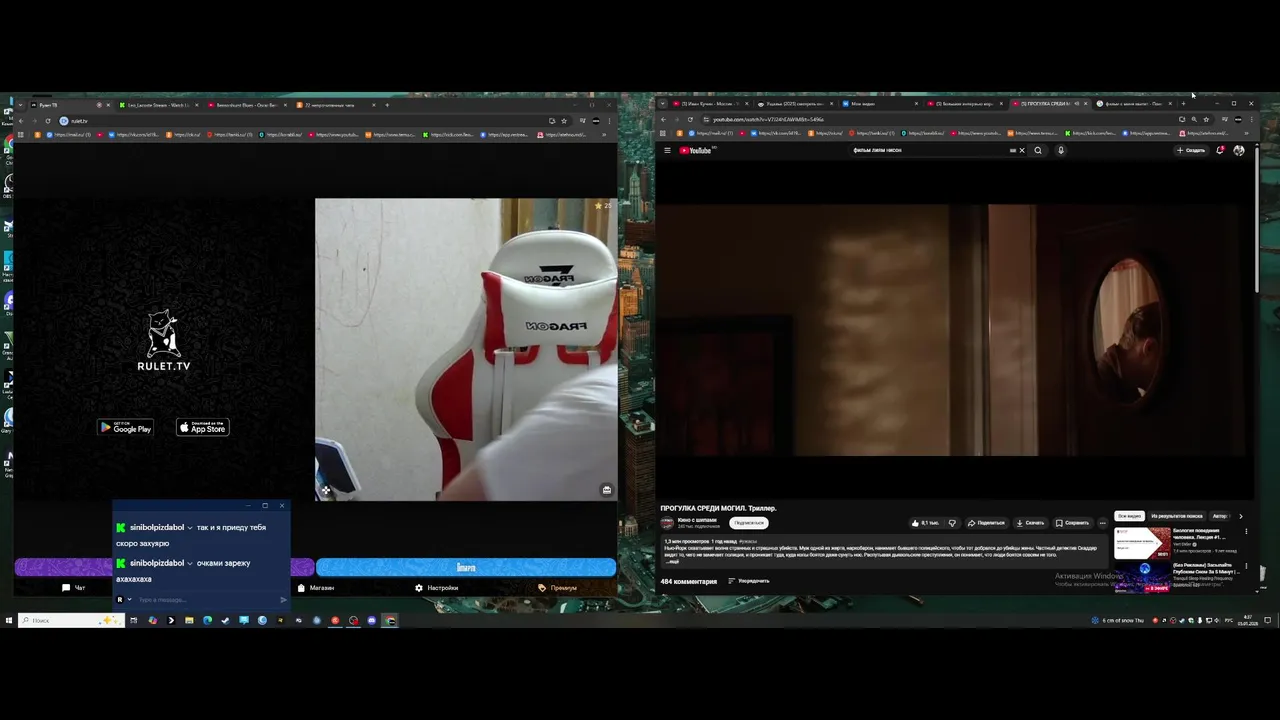Download on the App Store badge
Image resolution: width=1280 pixels, height=720 pixels.
[x=203, y=428]
